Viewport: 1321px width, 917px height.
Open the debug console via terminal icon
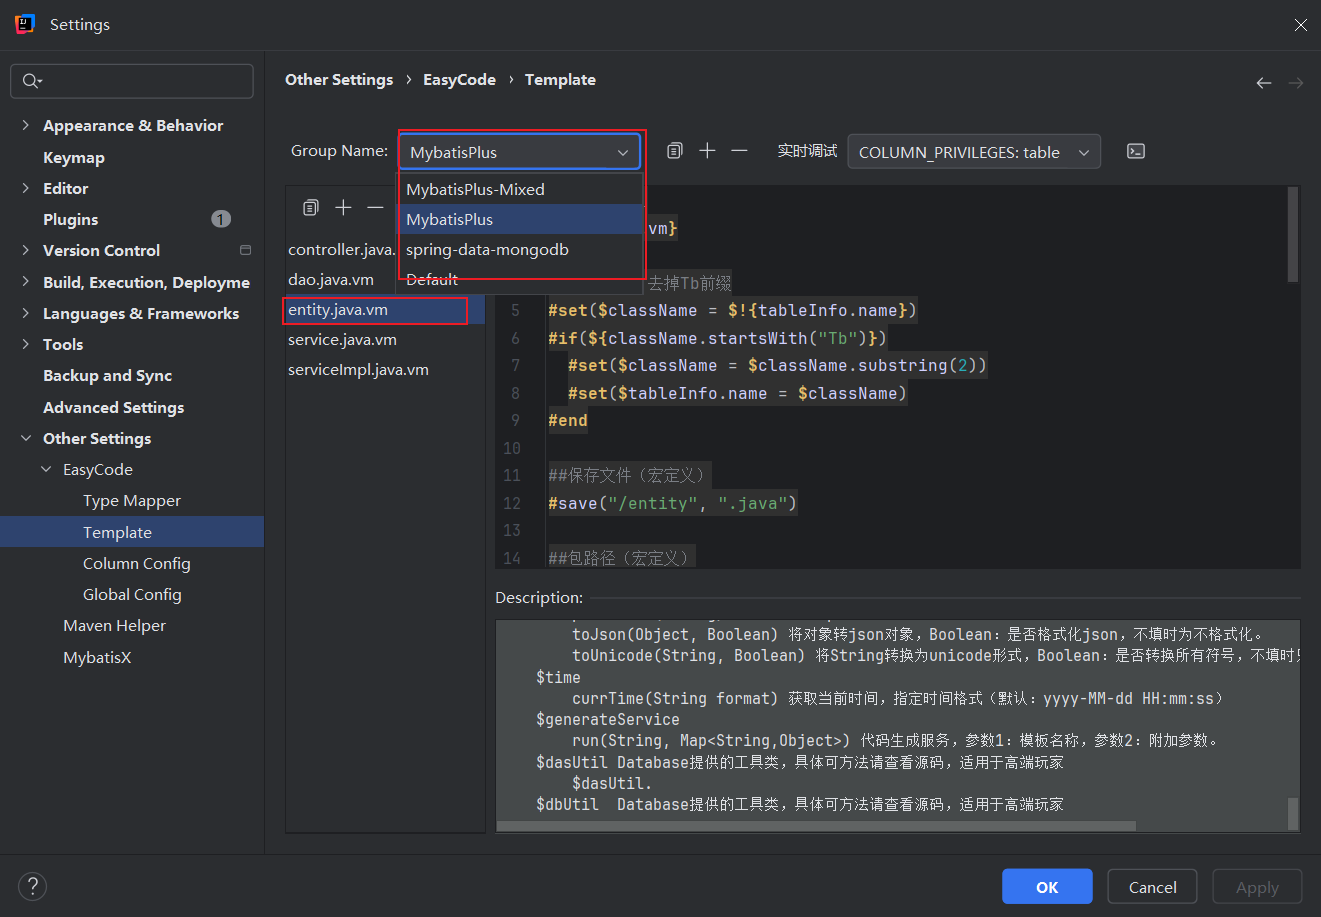[1136, 151]
